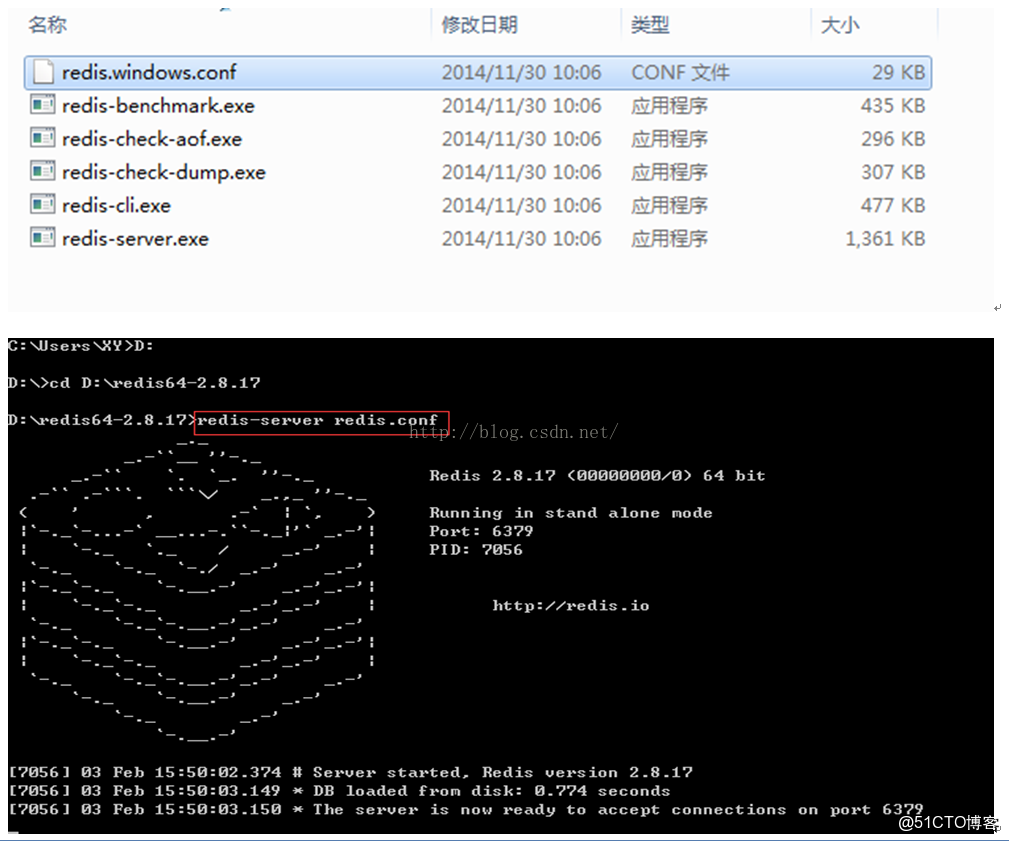The image size is (1009, 842).
Task: Select the file name redis-cli.exe
Action: 116,206
